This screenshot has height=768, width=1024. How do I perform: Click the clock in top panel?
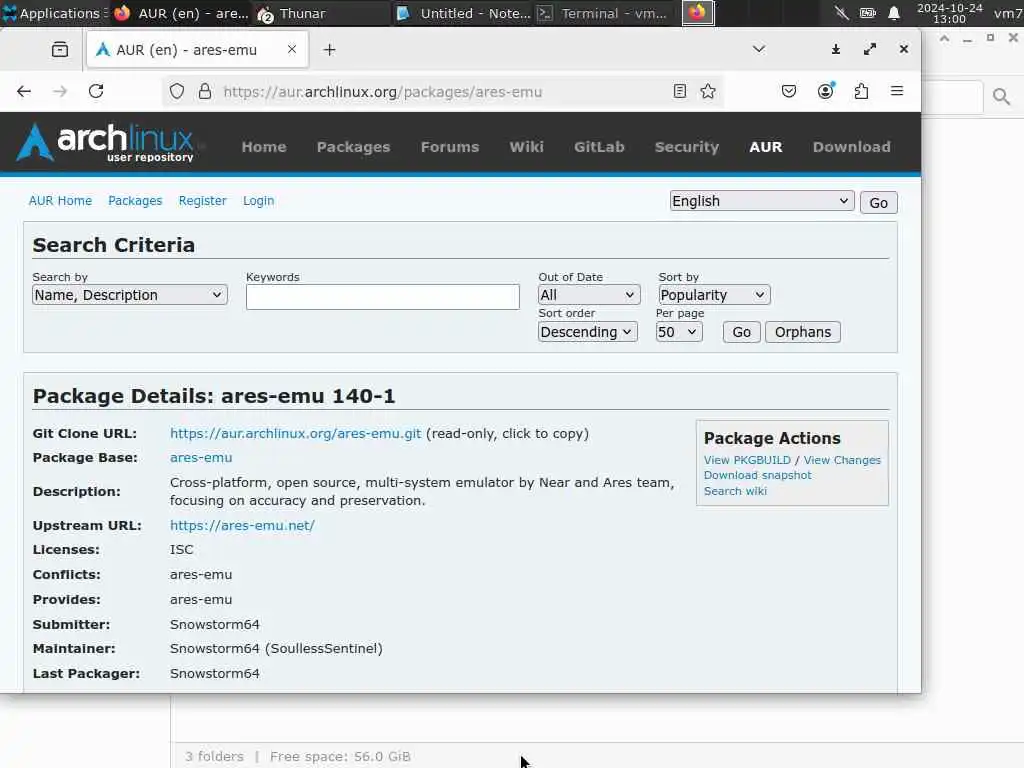coord(950,13)
